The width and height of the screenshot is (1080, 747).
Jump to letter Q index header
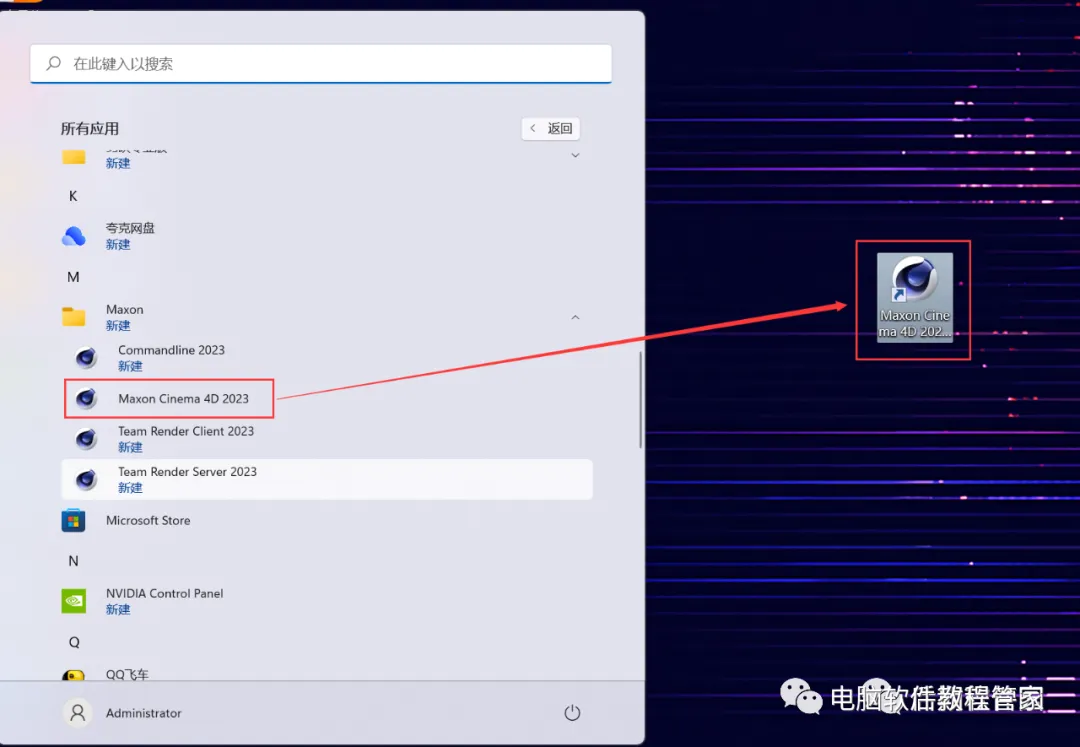click(x=74, y=642)
